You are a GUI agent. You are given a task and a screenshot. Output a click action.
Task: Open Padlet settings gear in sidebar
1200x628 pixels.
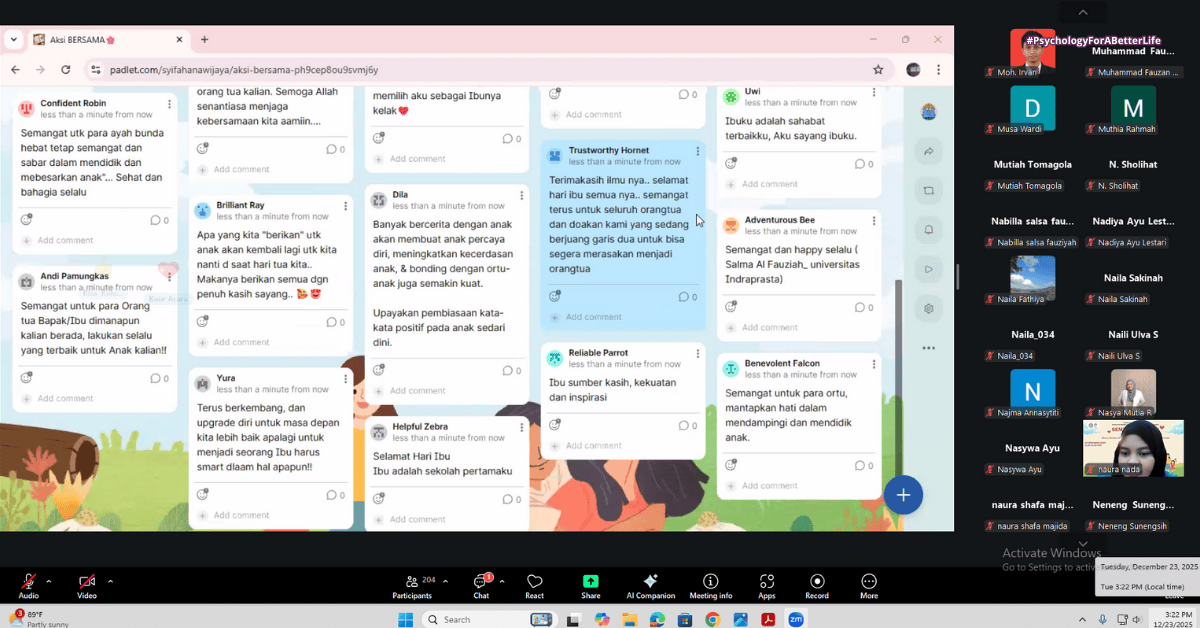click(928, 308)
